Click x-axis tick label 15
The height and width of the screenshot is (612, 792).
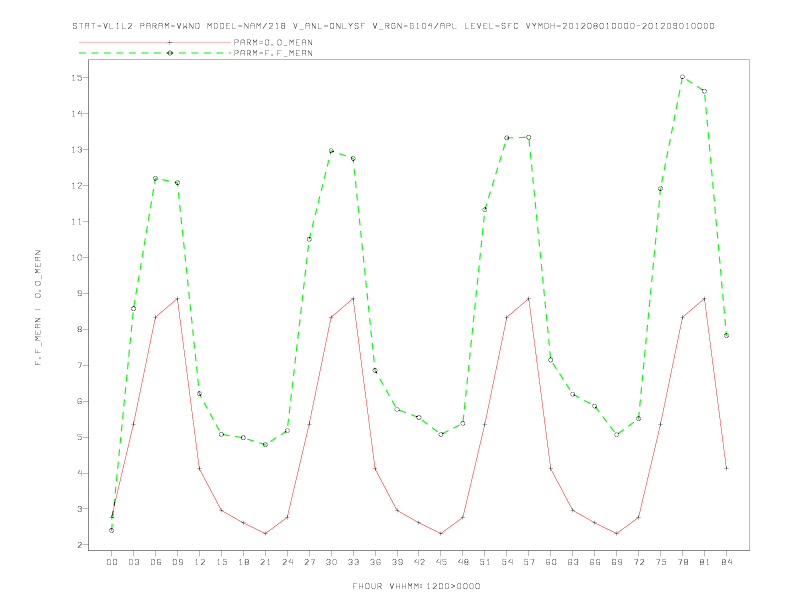[221, 562]
